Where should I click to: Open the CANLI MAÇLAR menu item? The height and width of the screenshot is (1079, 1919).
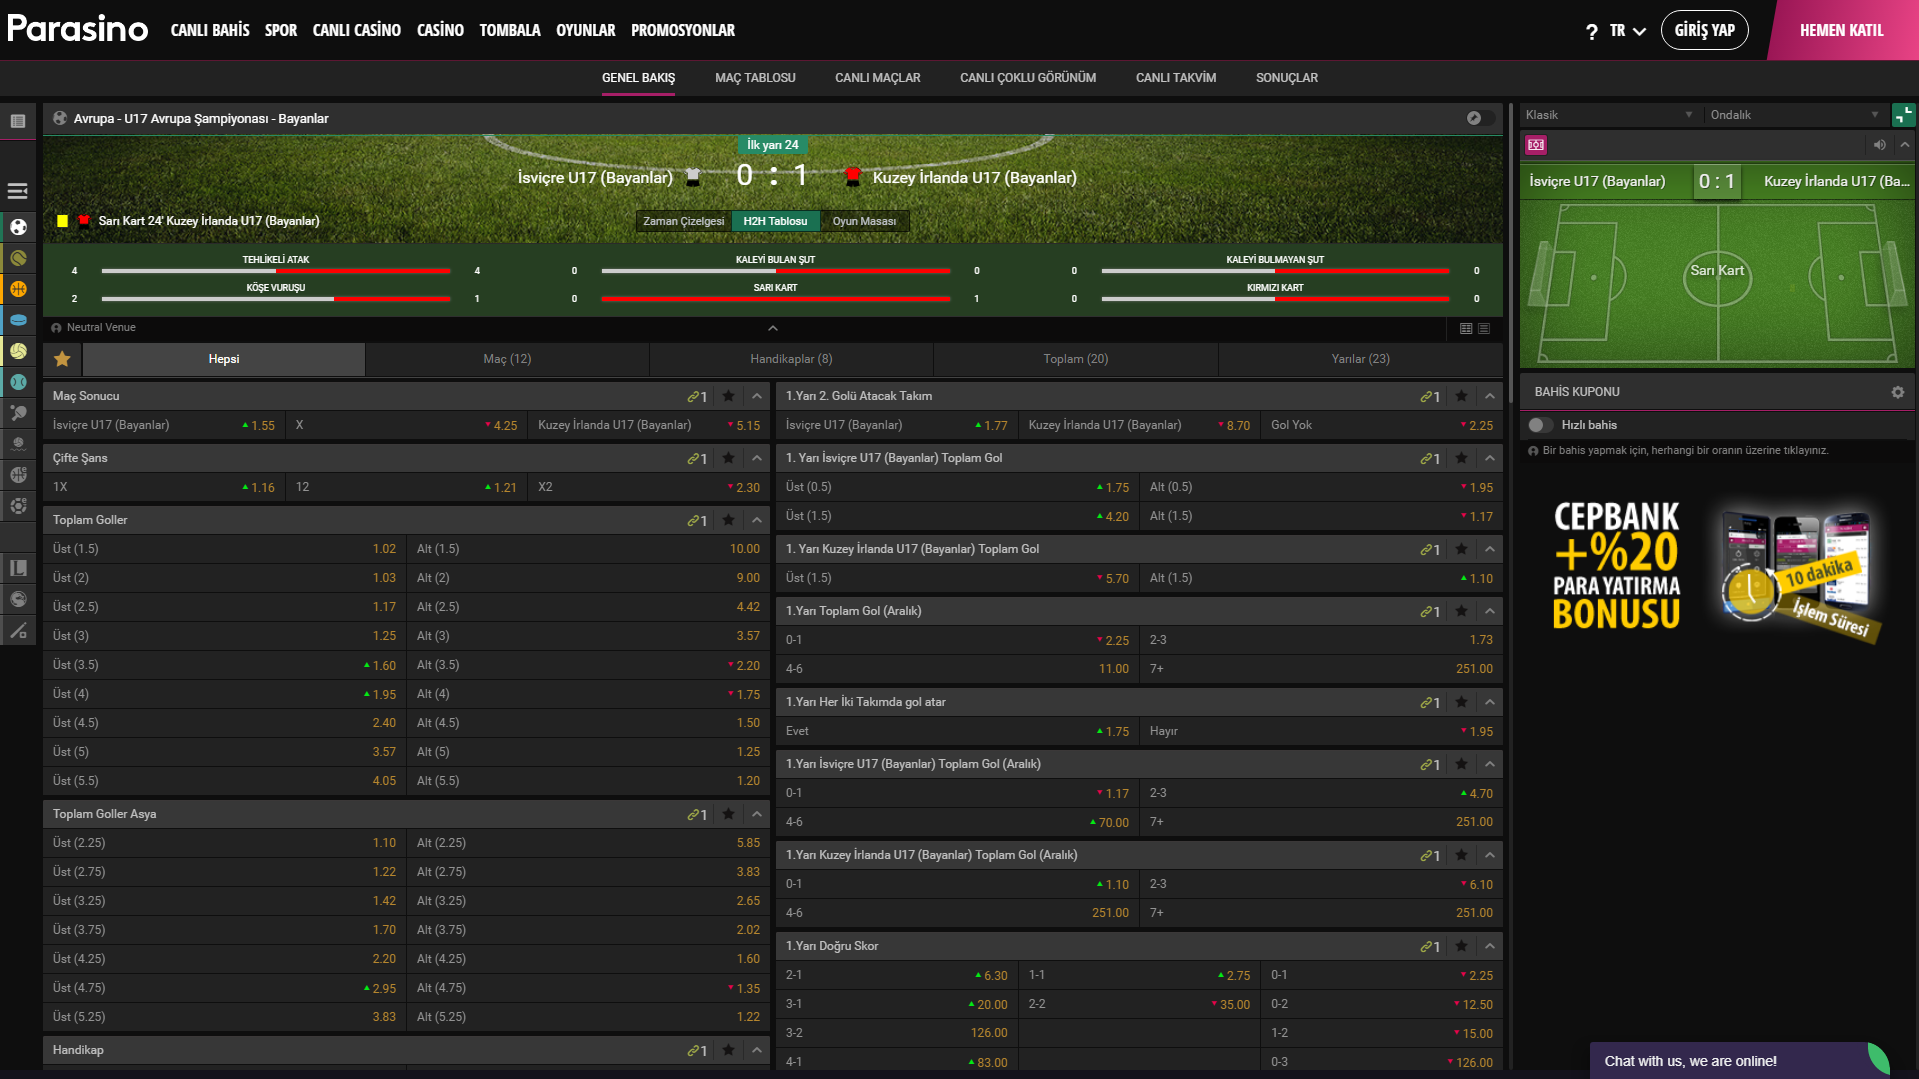(877, 78)
